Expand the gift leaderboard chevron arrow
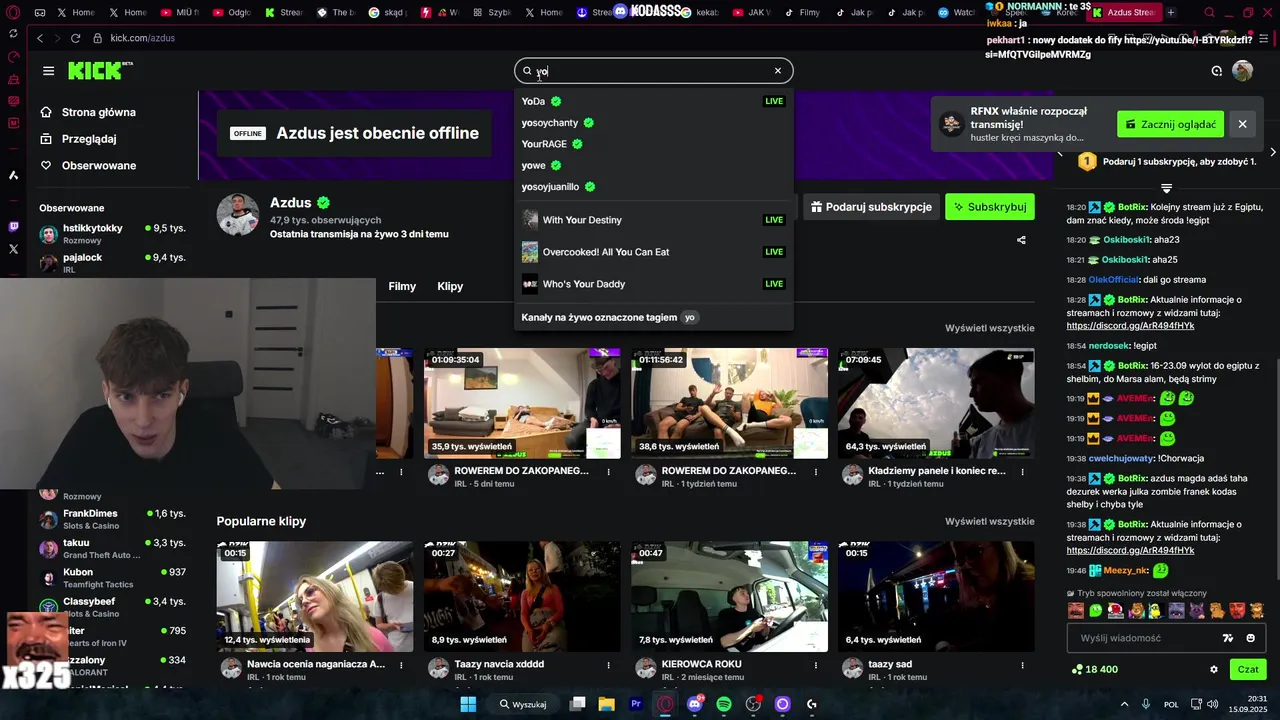1280x720 pixels. tap(1166, 188)
